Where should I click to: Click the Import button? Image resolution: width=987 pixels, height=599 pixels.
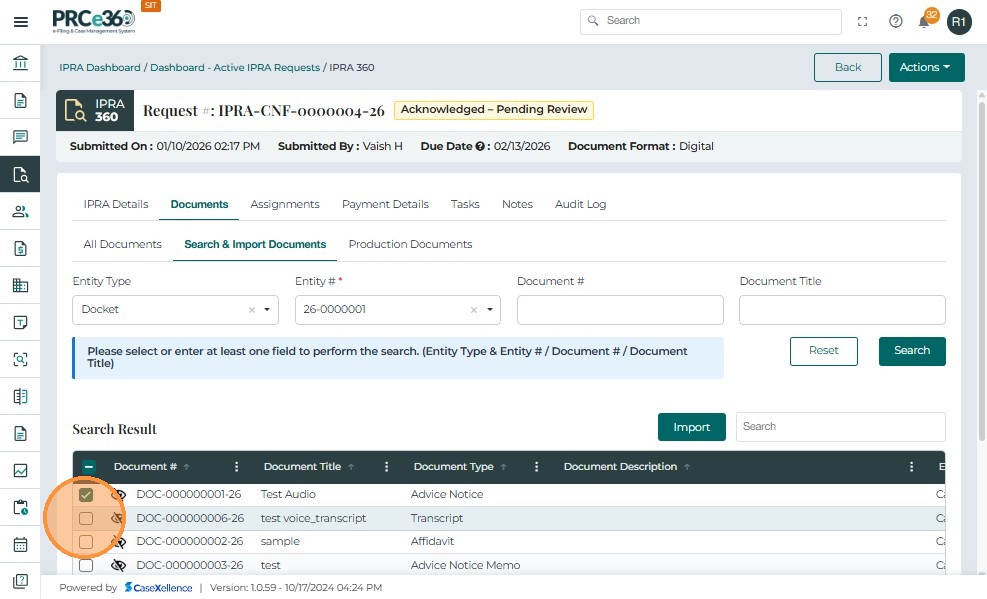[x=691, y=427]
